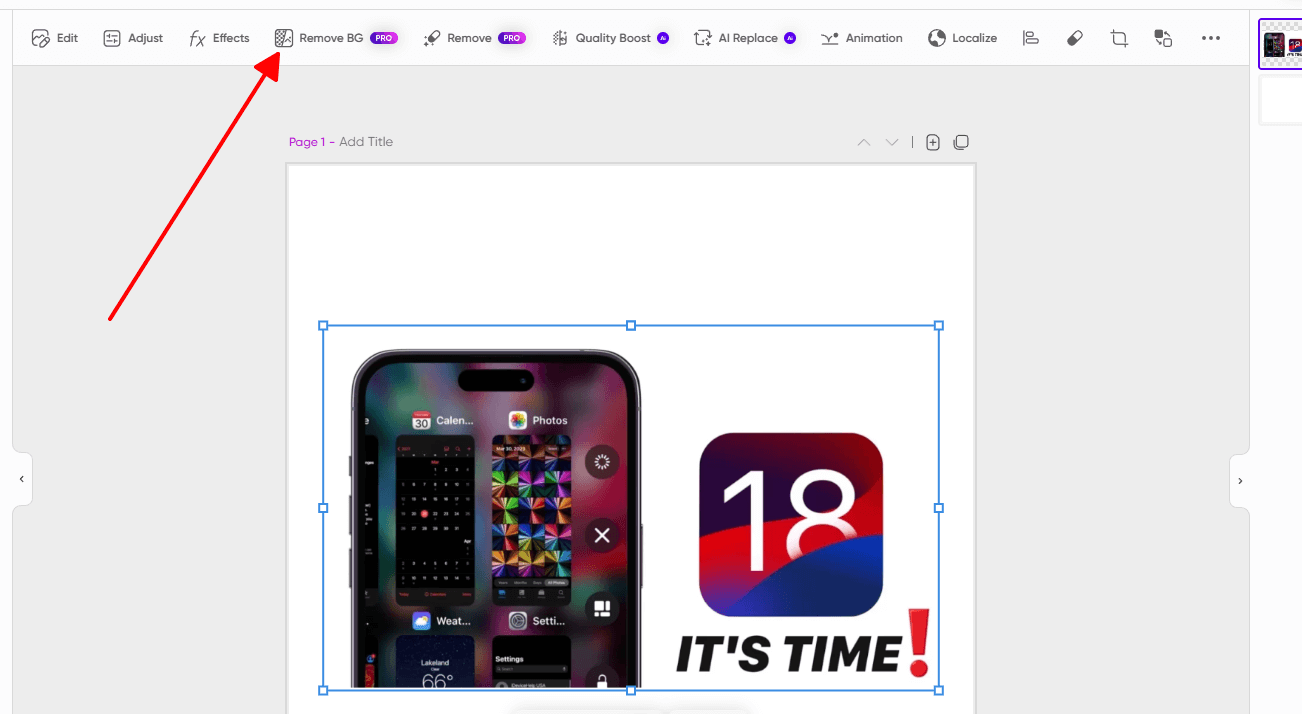Click Add Title page field
Viewport: 1302px width, 714px height.
pos(366,142)
